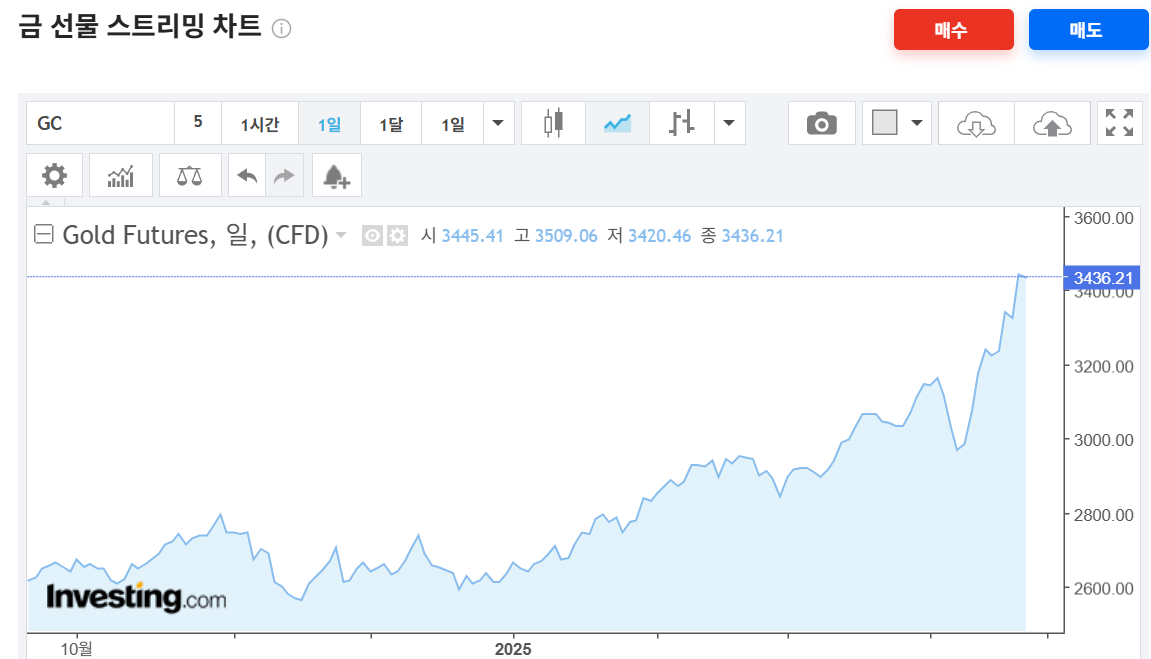This screenshot has width=1151, height=659.
Task: Open chart settings gear icon
Action: click(54, 175)
